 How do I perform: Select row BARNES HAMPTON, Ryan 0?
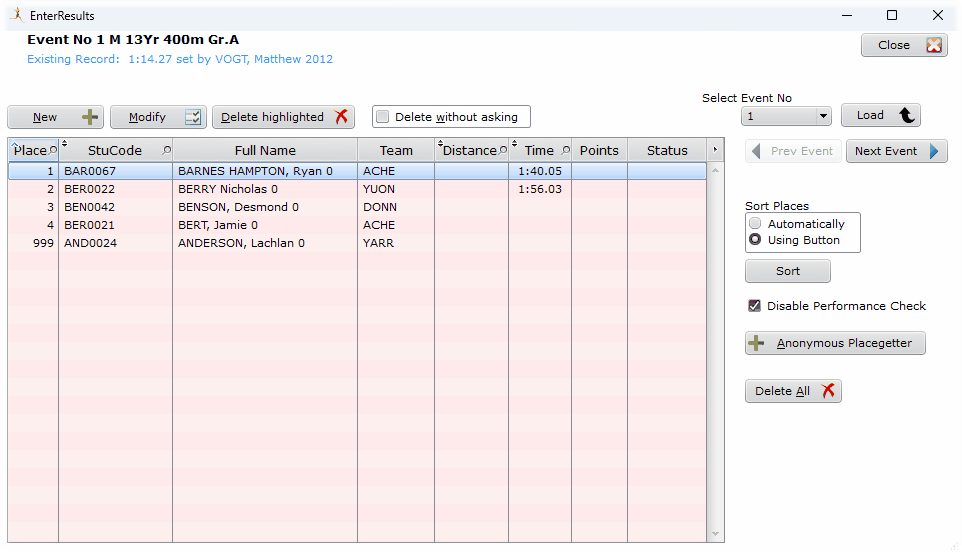(357, 171)
